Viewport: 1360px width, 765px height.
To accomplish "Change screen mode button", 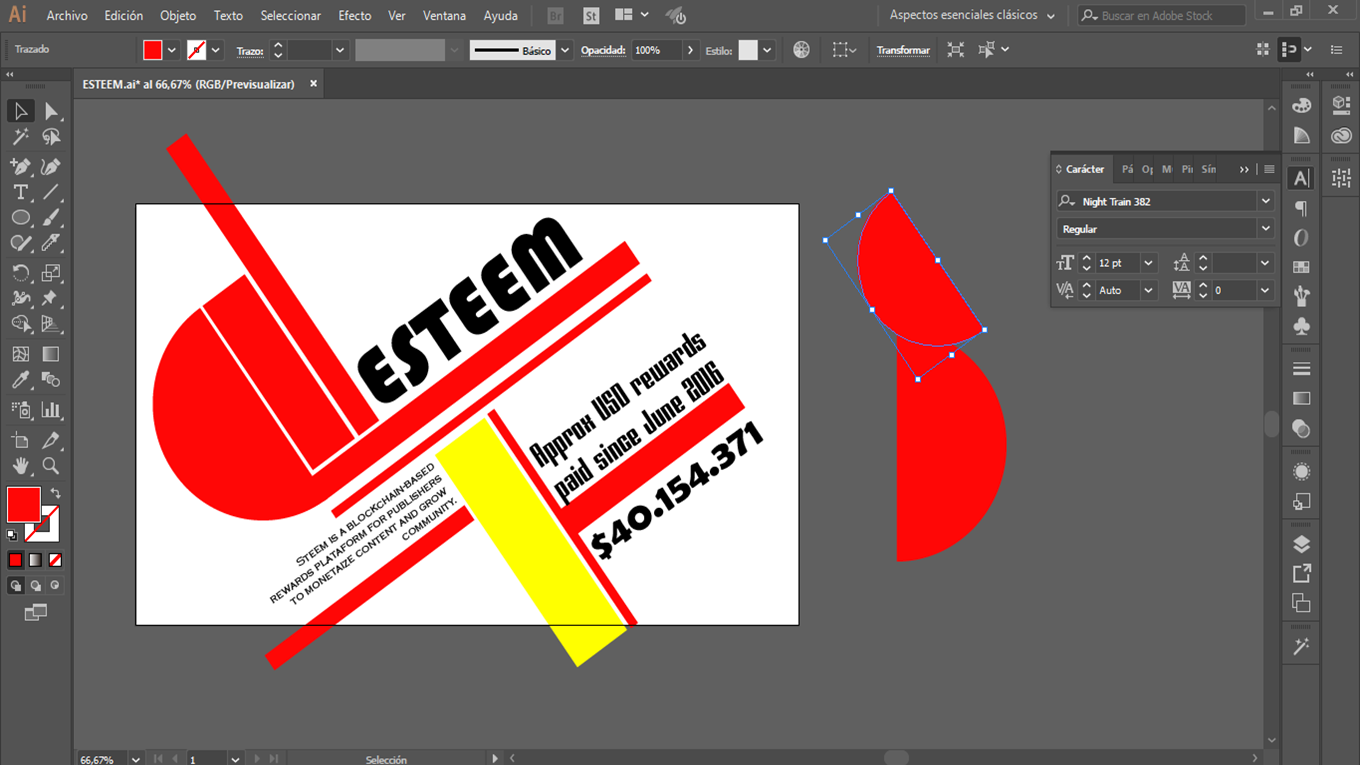I will [35, 612].
